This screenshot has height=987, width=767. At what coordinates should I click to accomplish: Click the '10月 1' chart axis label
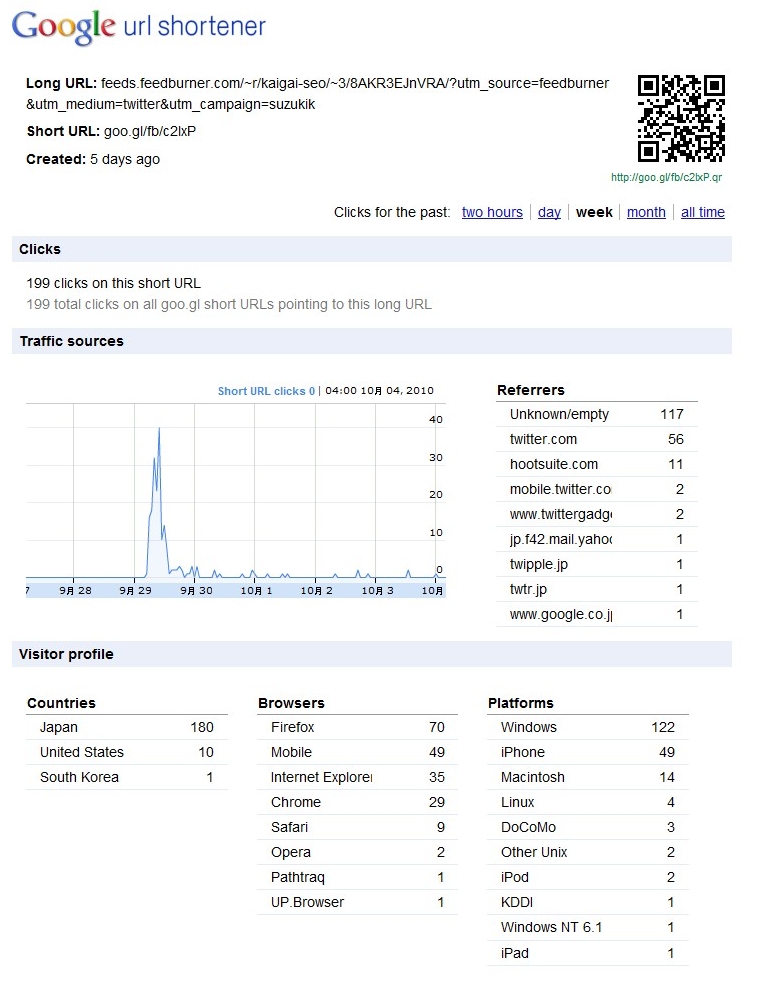(x=256, y=590)
